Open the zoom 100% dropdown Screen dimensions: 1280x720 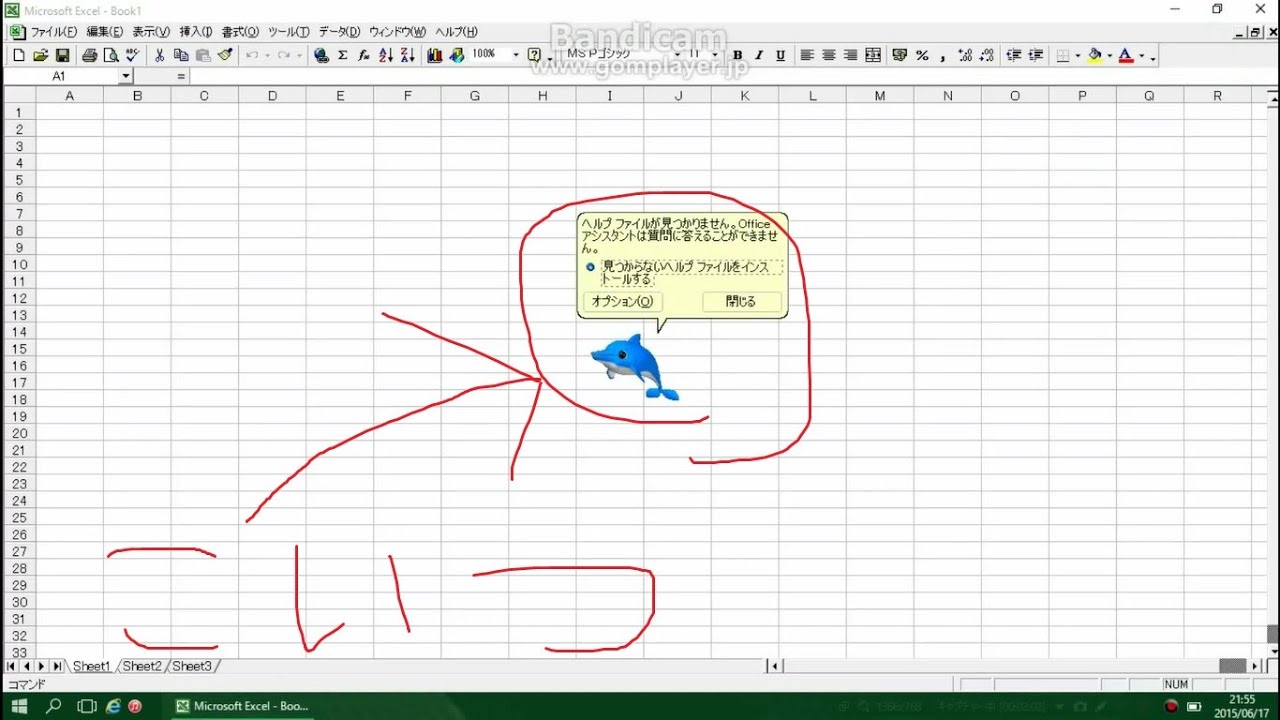pyautogui.click(x=516, y=55)
